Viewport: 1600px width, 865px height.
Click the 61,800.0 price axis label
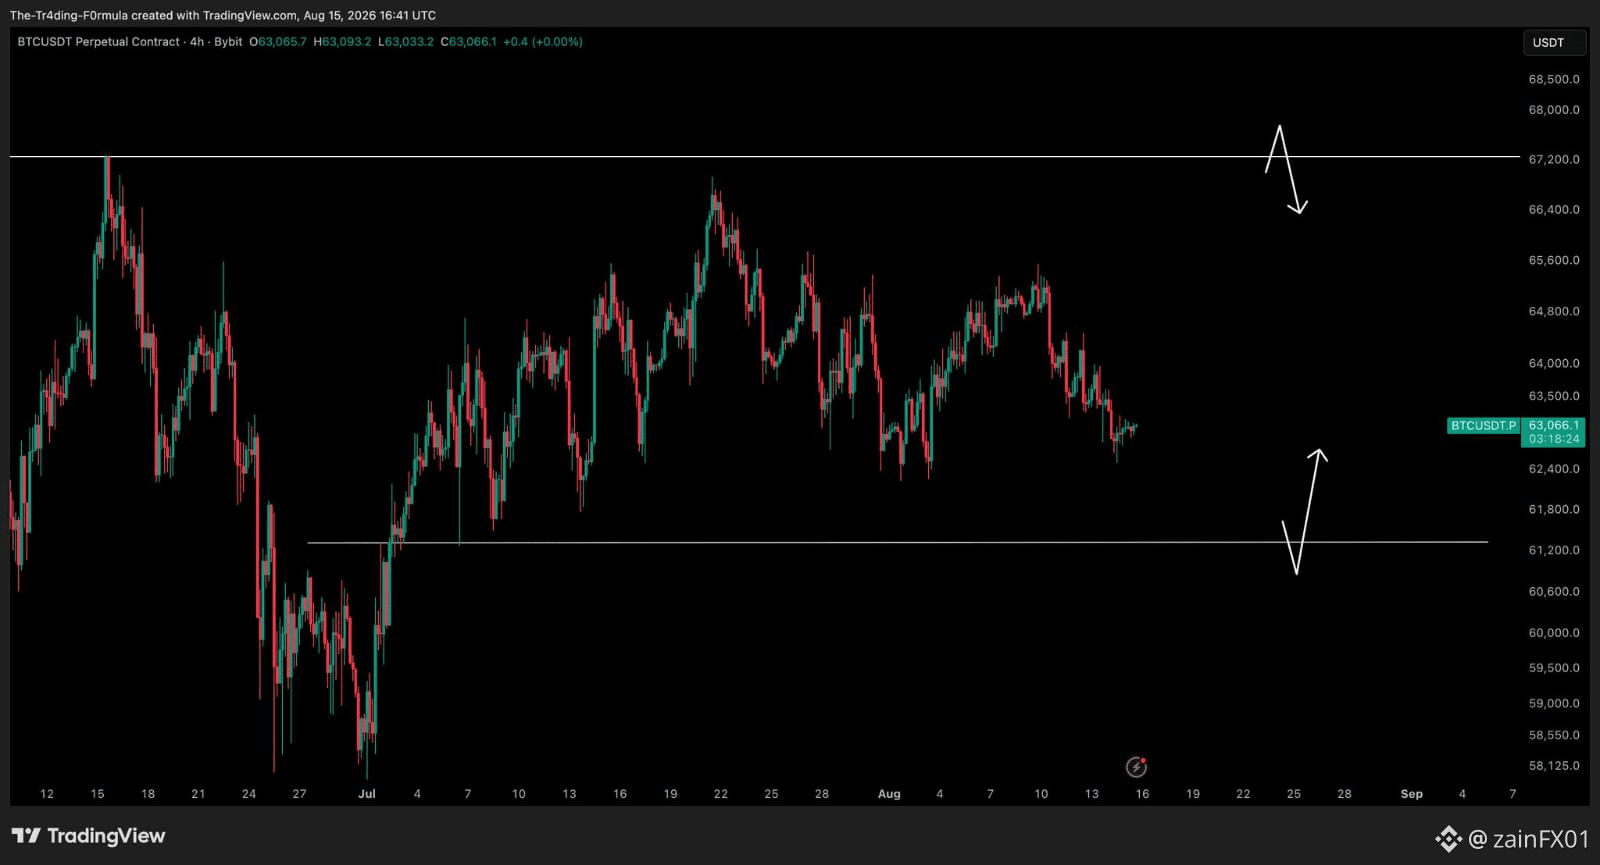(x=1554, y=509)
